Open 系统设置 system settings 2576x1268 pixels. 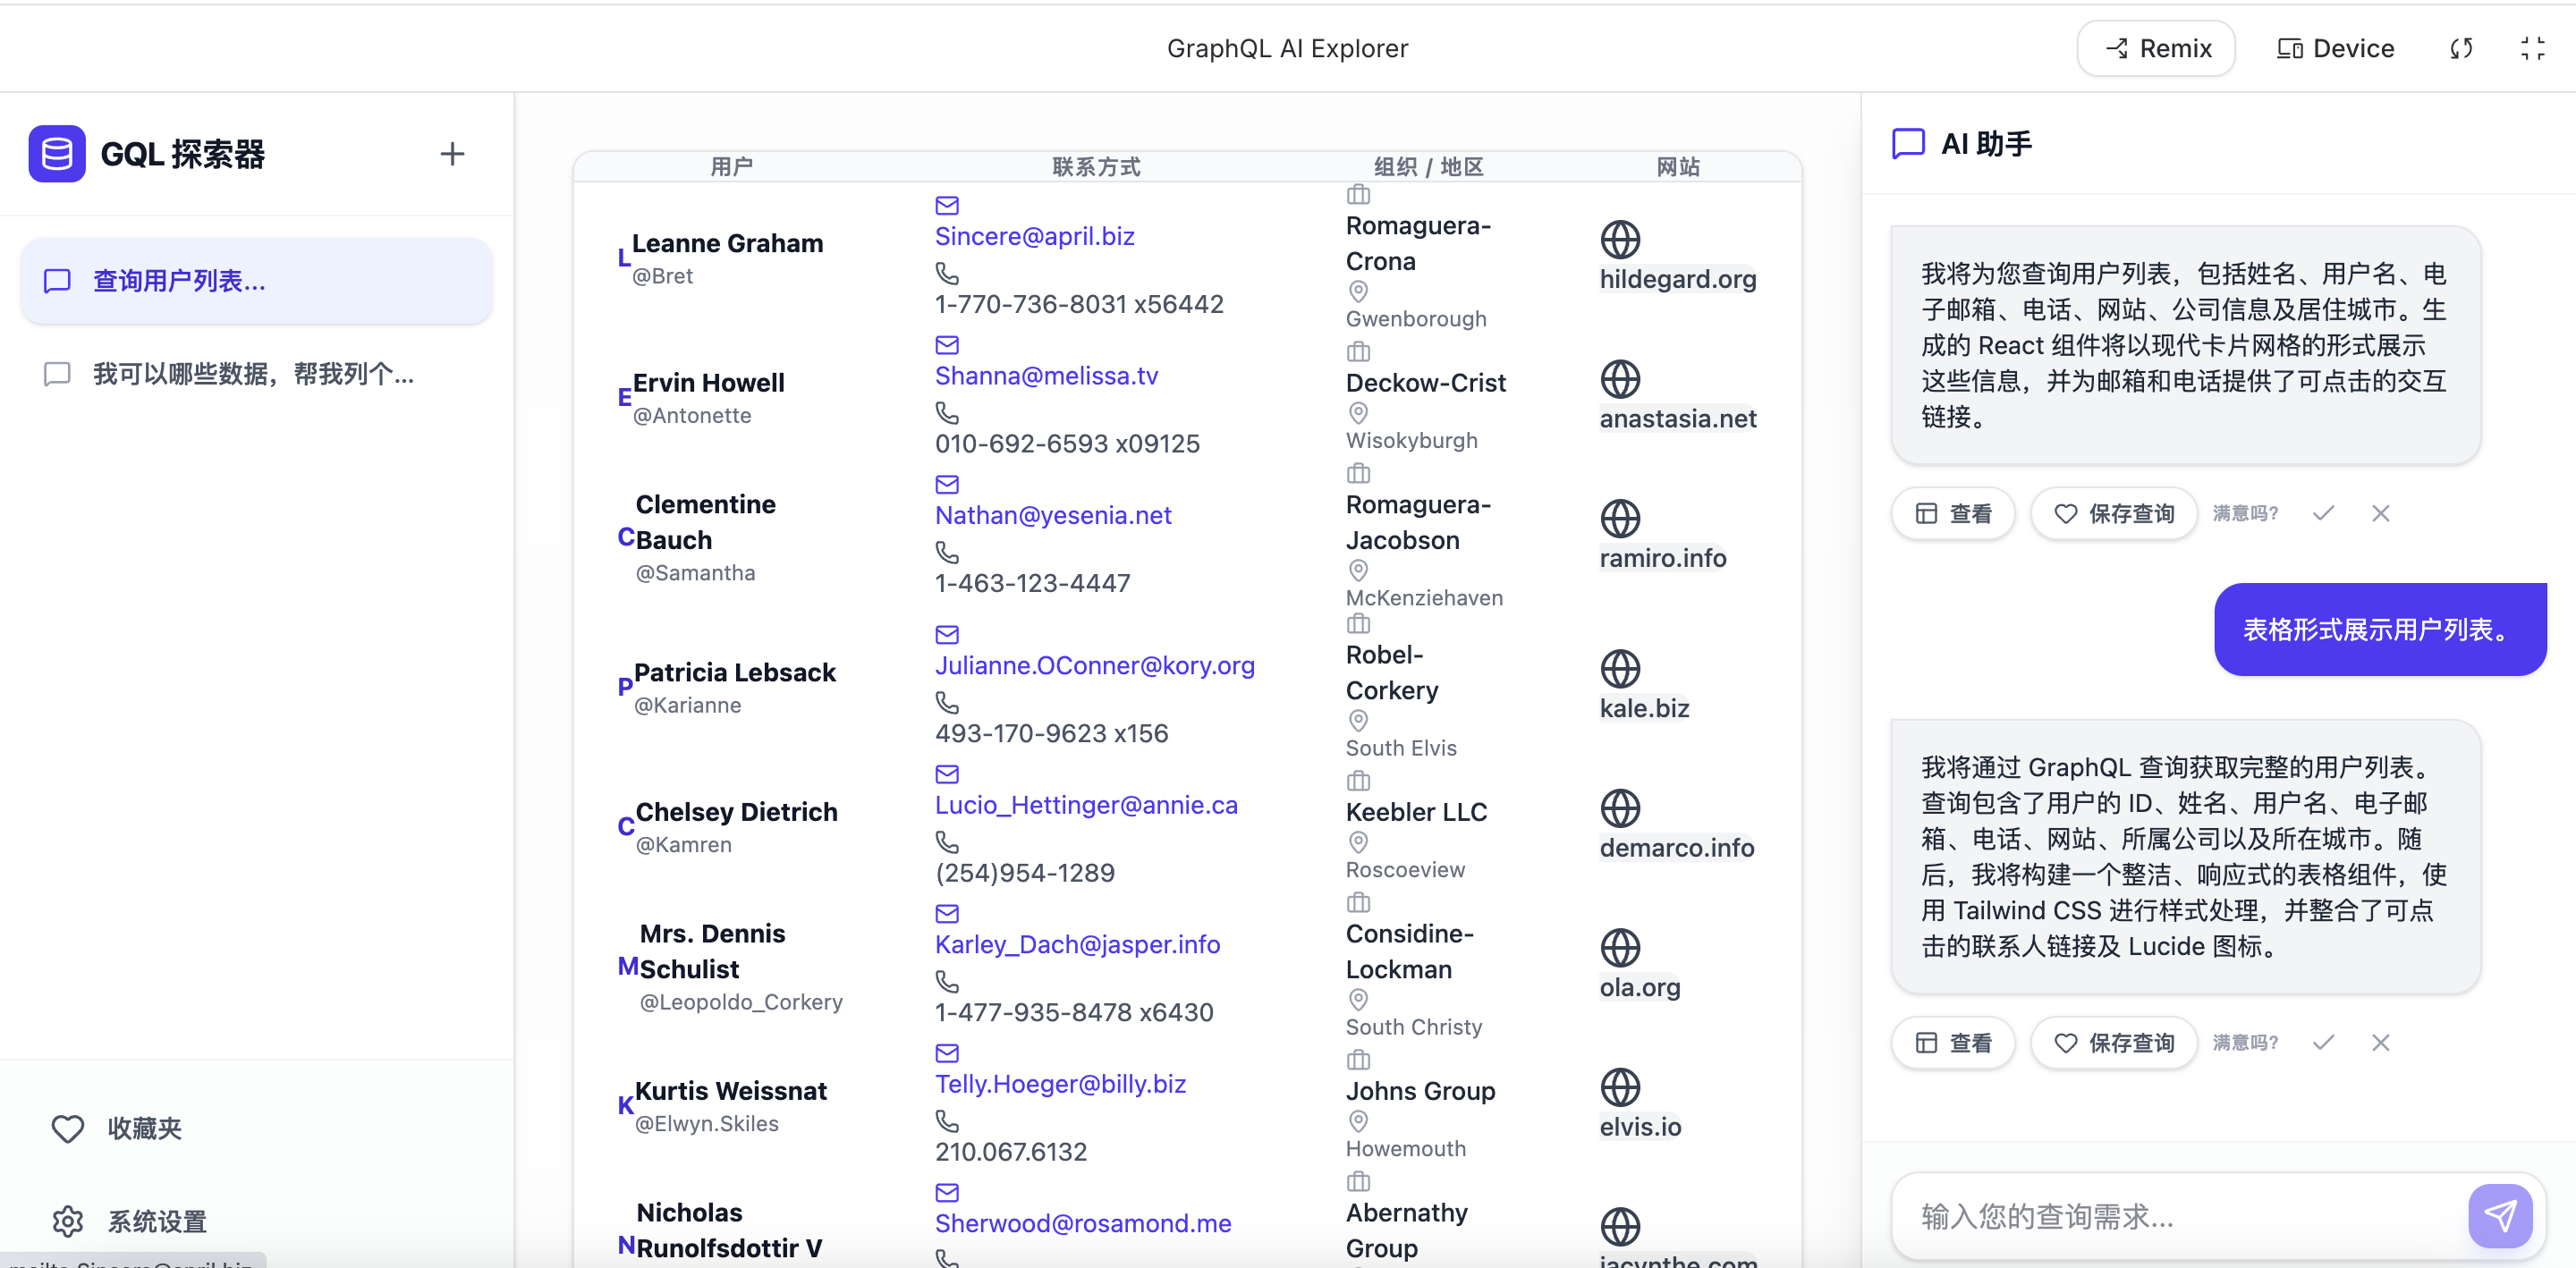157,1221
